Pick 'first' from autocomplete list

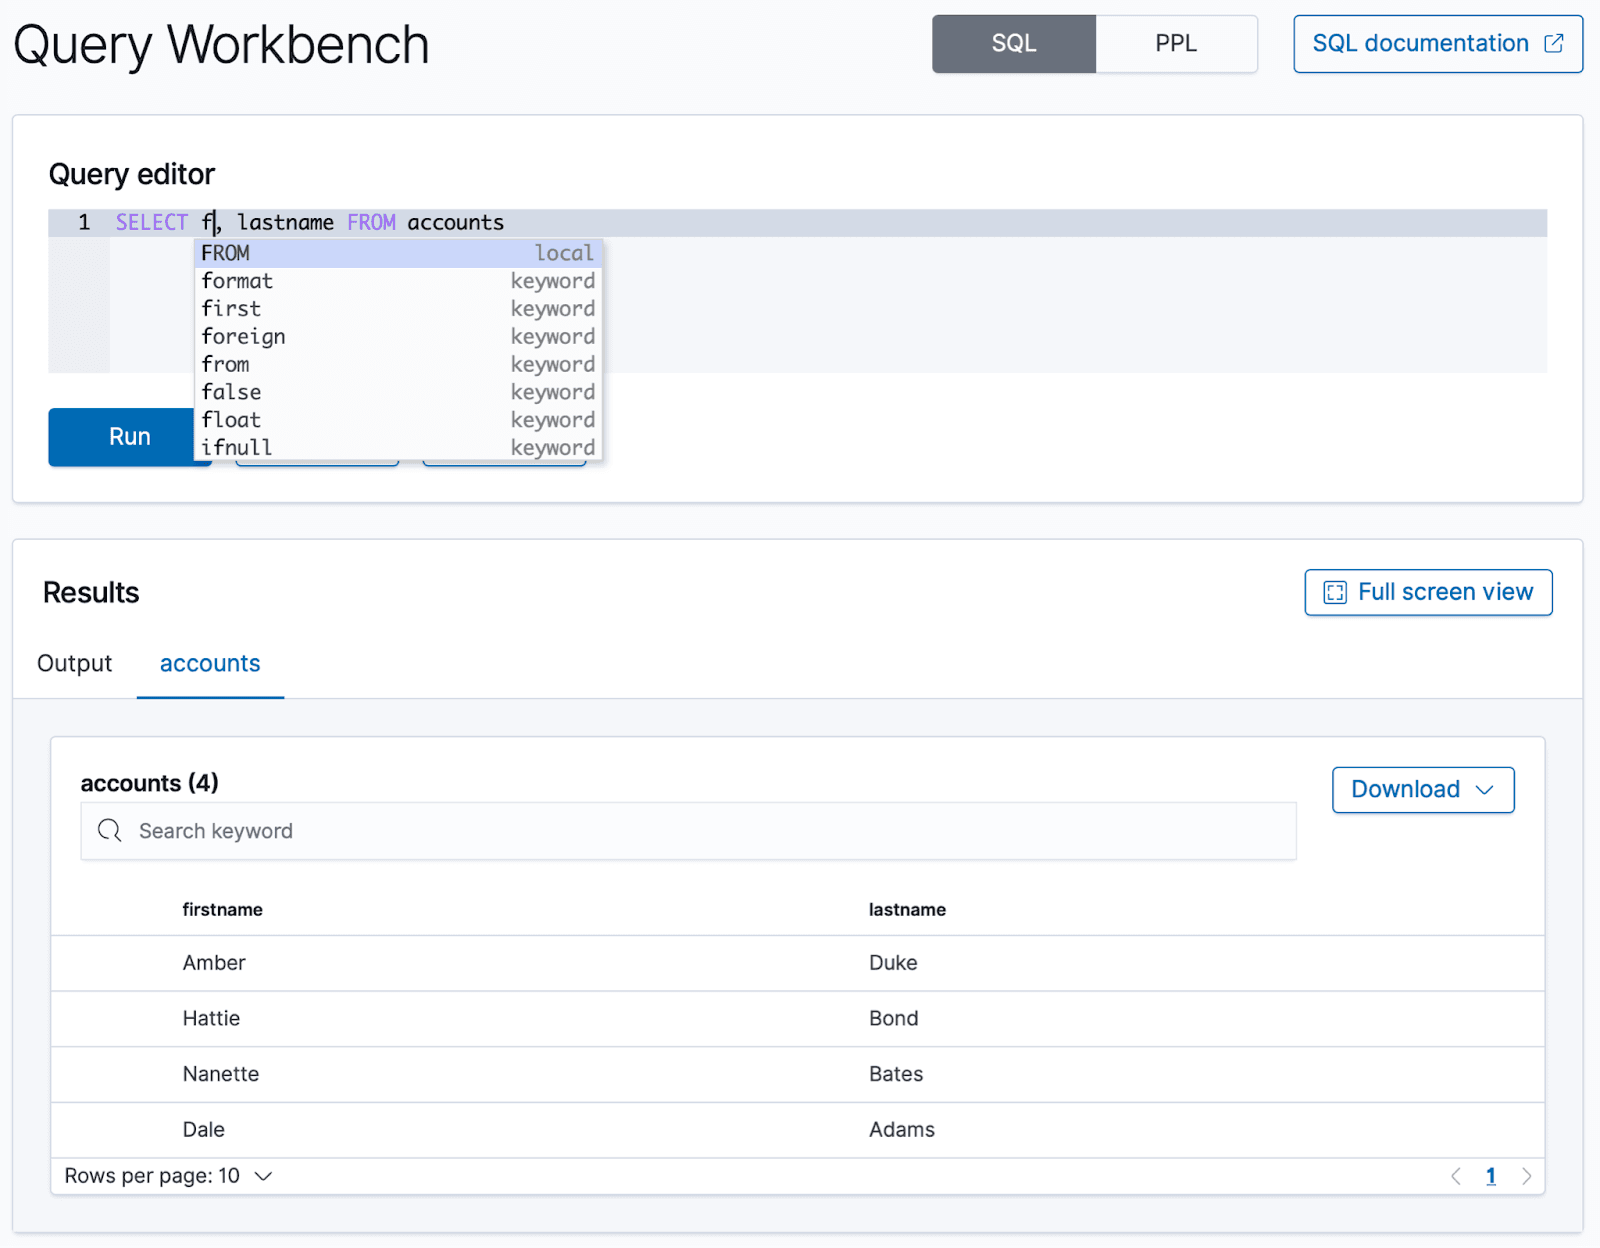pos(397,309)
